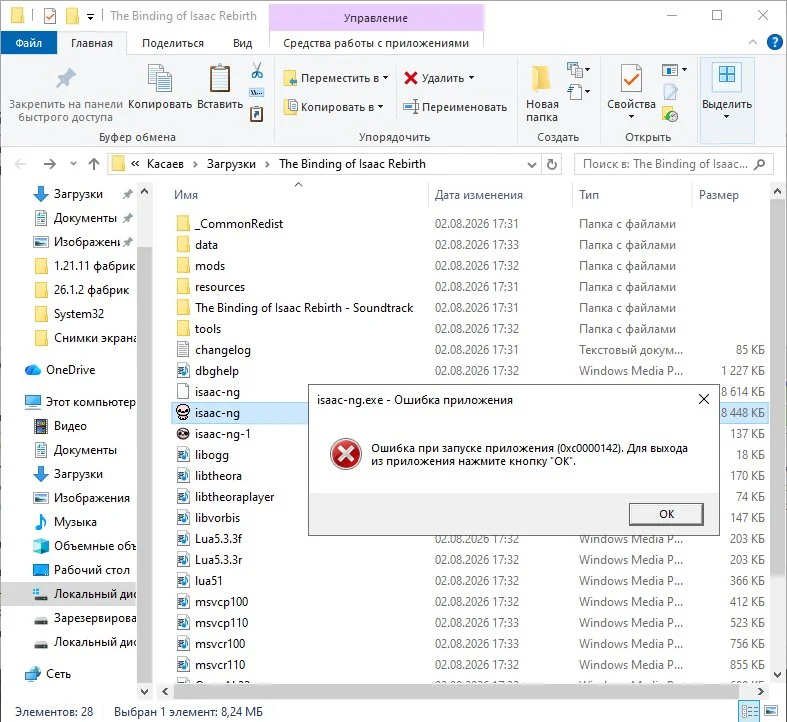Viewport: 787px width, 722px height.
Task: Click Загрузки in address breadcrumb
Action: click(231, 164)
